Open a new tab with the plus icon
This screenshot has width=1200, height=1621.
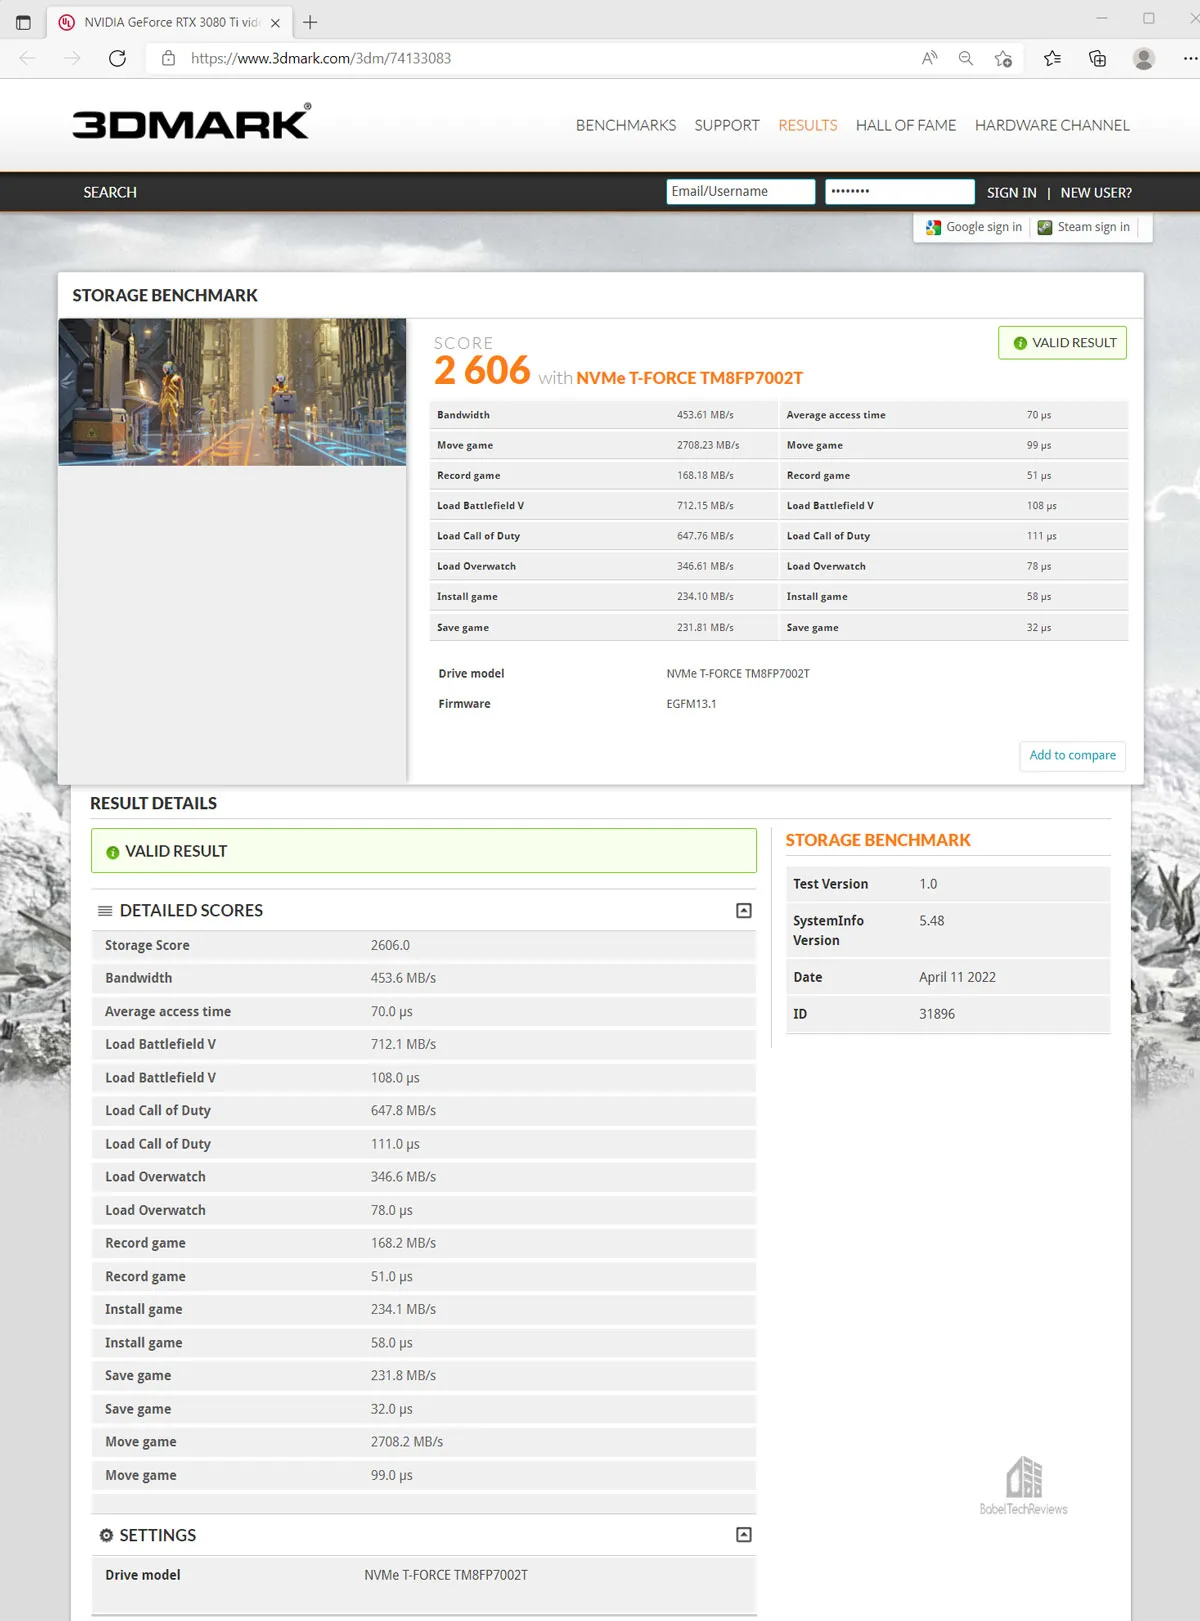[310, 22]
